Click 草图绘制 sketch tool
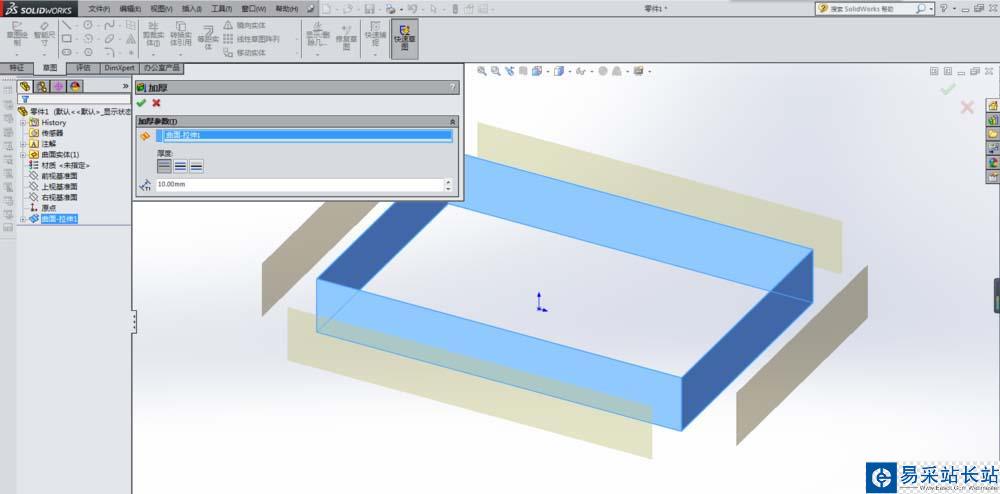Image resolution: width=1000 pixels, height=494 pixels. pyautogui.click(x=17, y=35)
